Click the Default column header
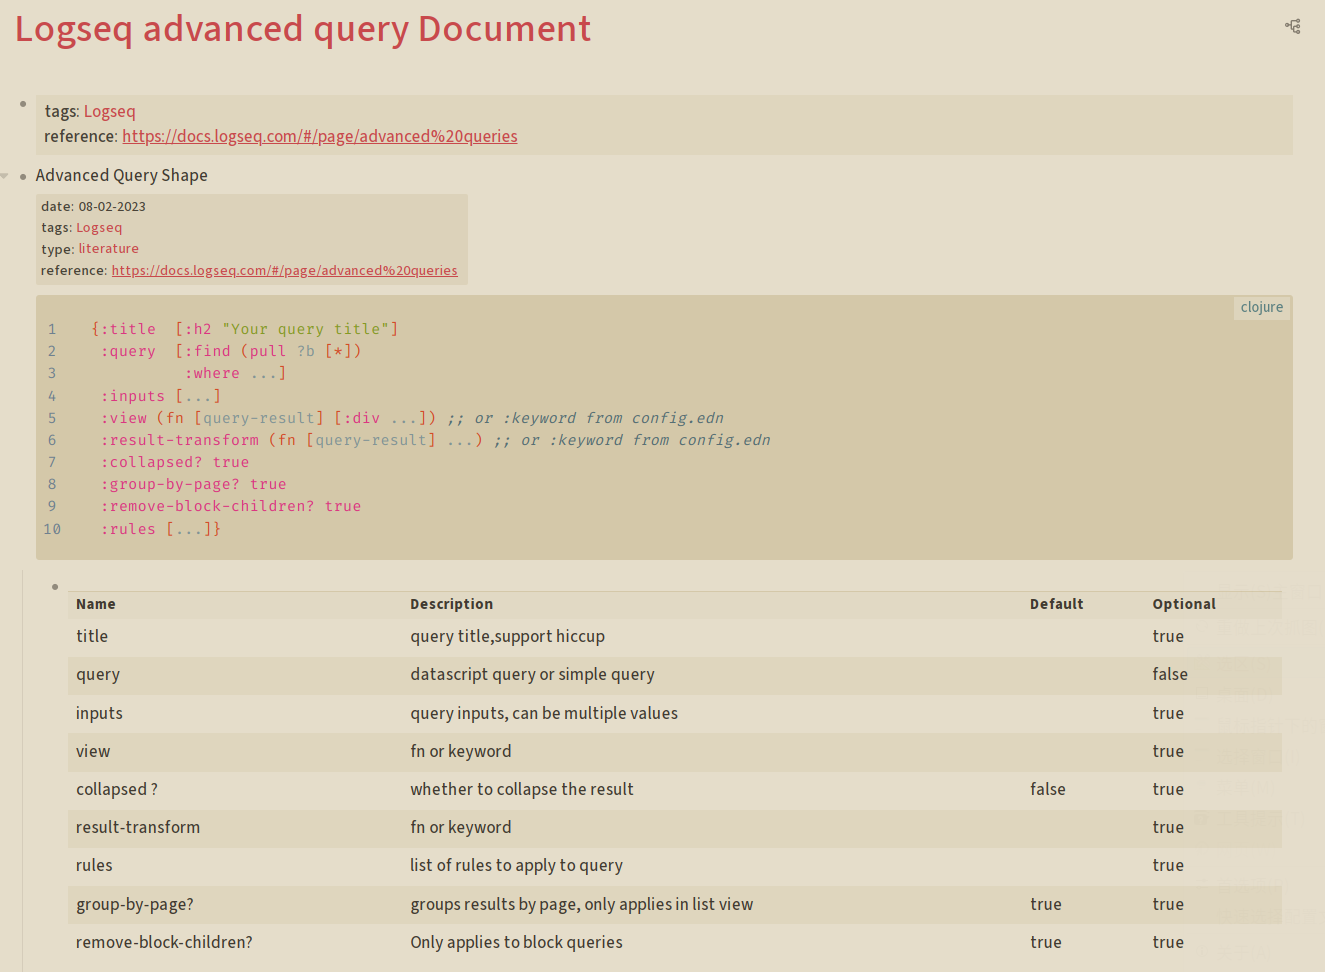This screenshot has height=972, width=1325. pos(1056,604)
